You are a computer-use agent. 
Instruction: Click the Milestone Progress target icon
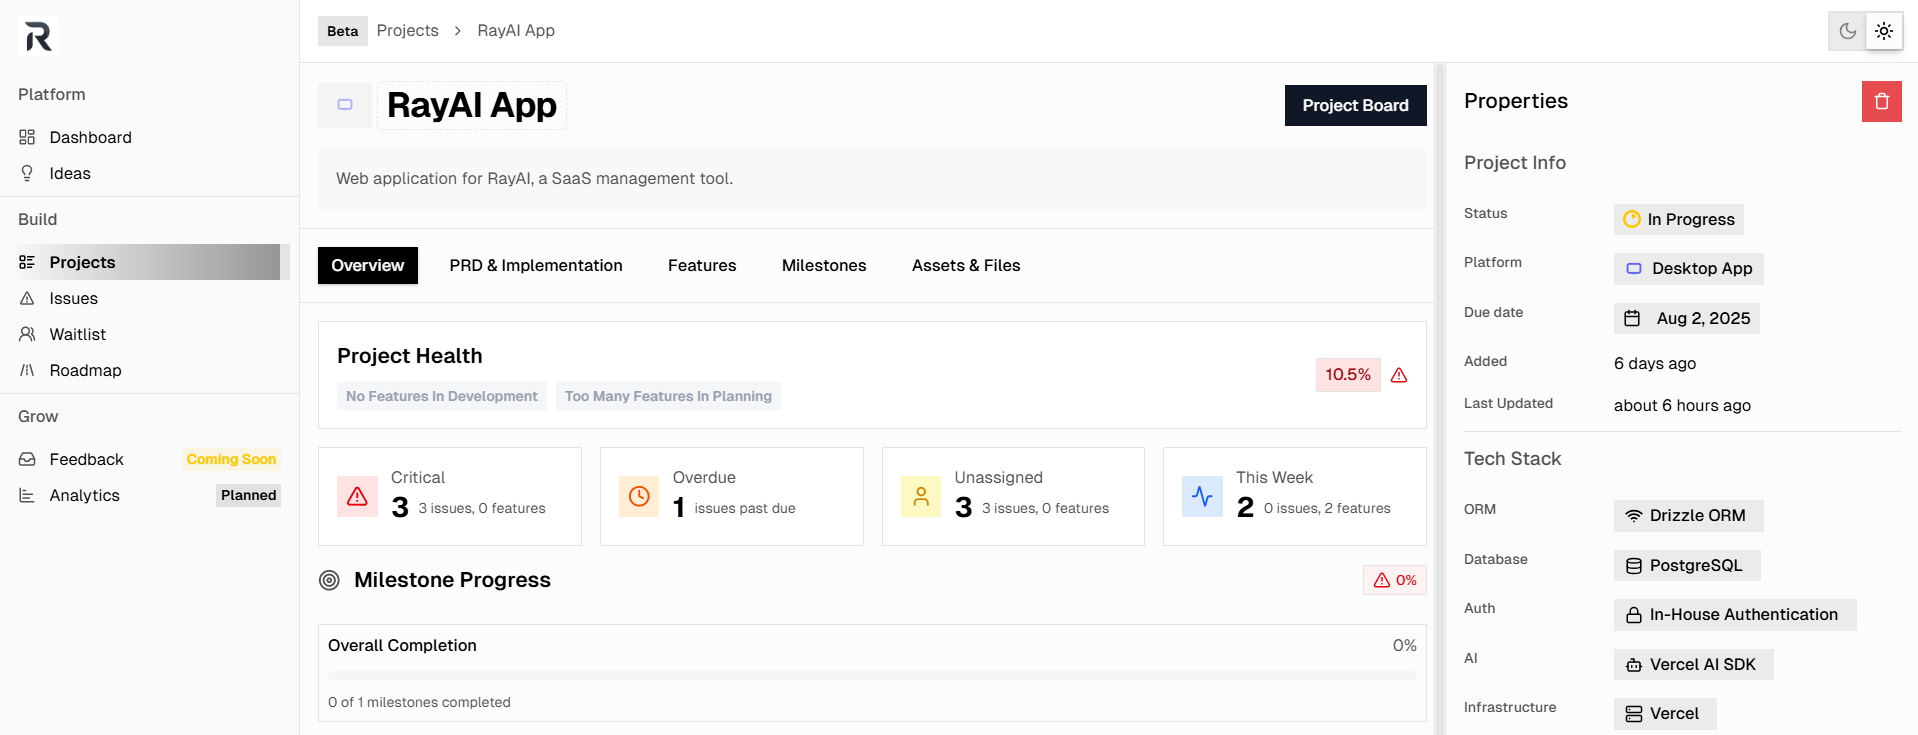point(329,580)
